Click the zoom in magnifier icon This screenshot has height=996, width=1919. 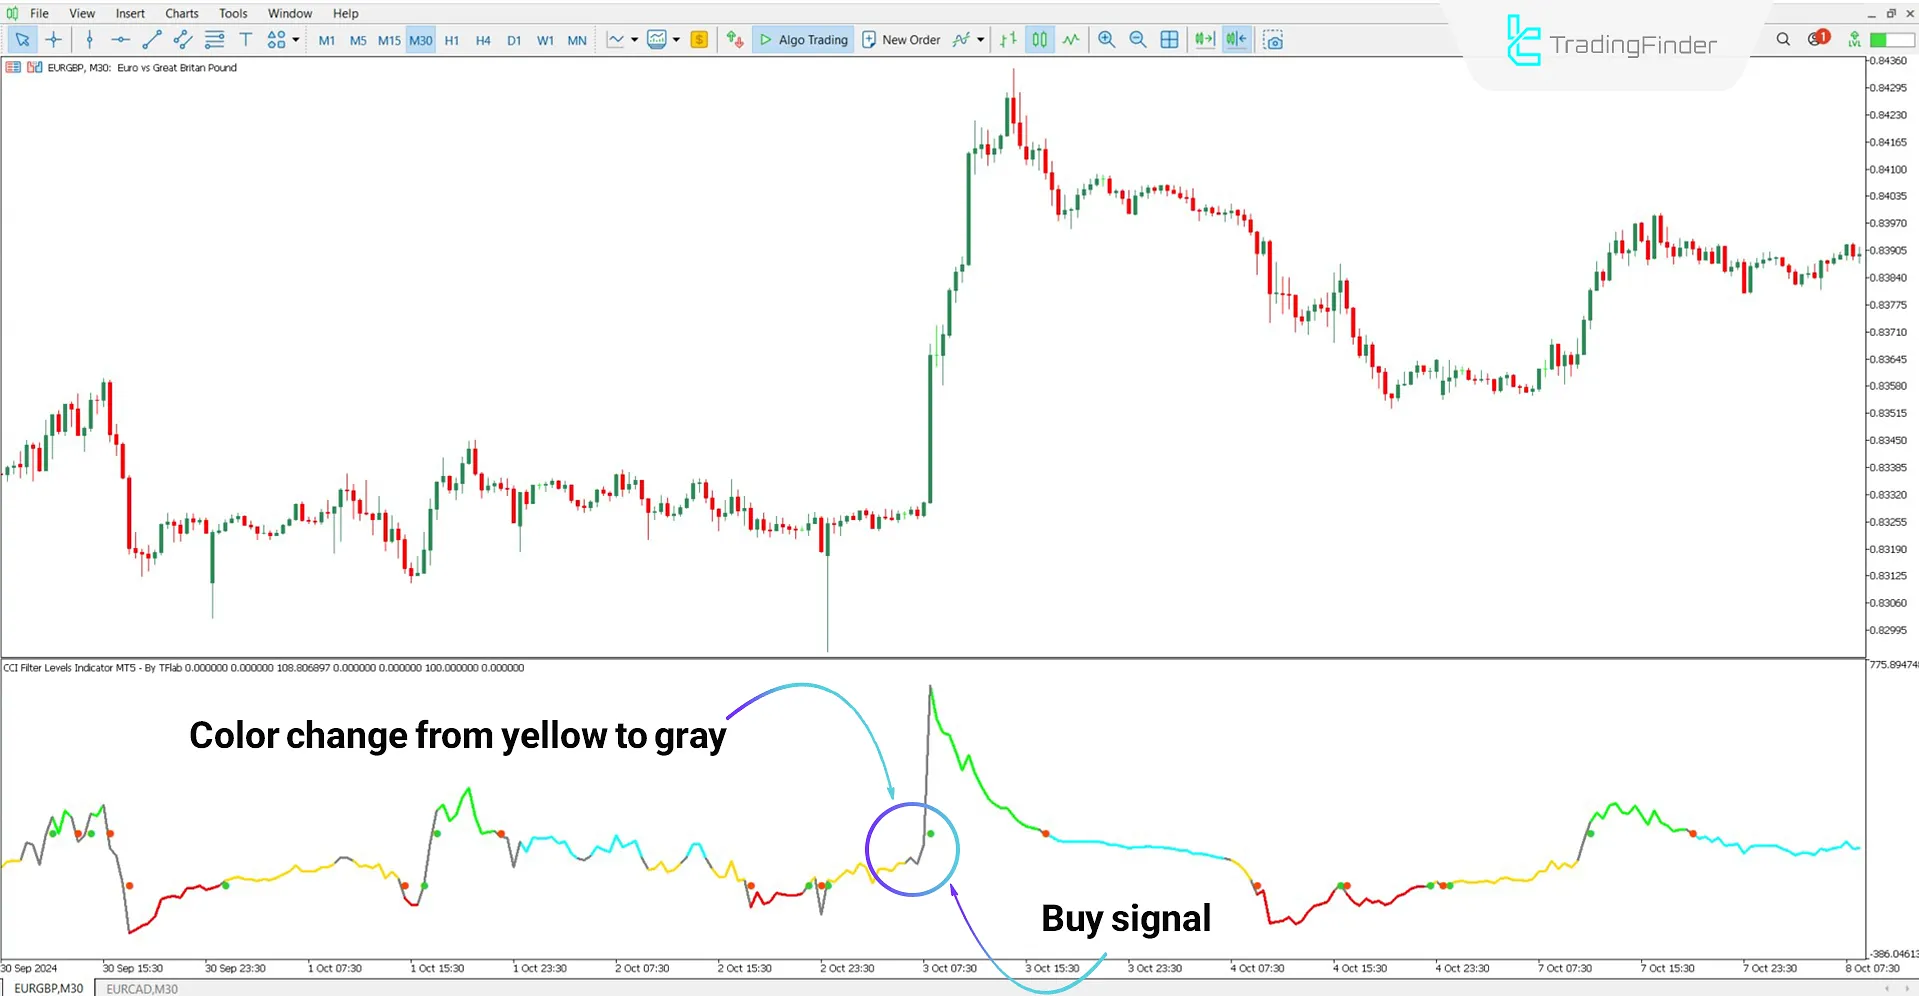pos(1106,39)
